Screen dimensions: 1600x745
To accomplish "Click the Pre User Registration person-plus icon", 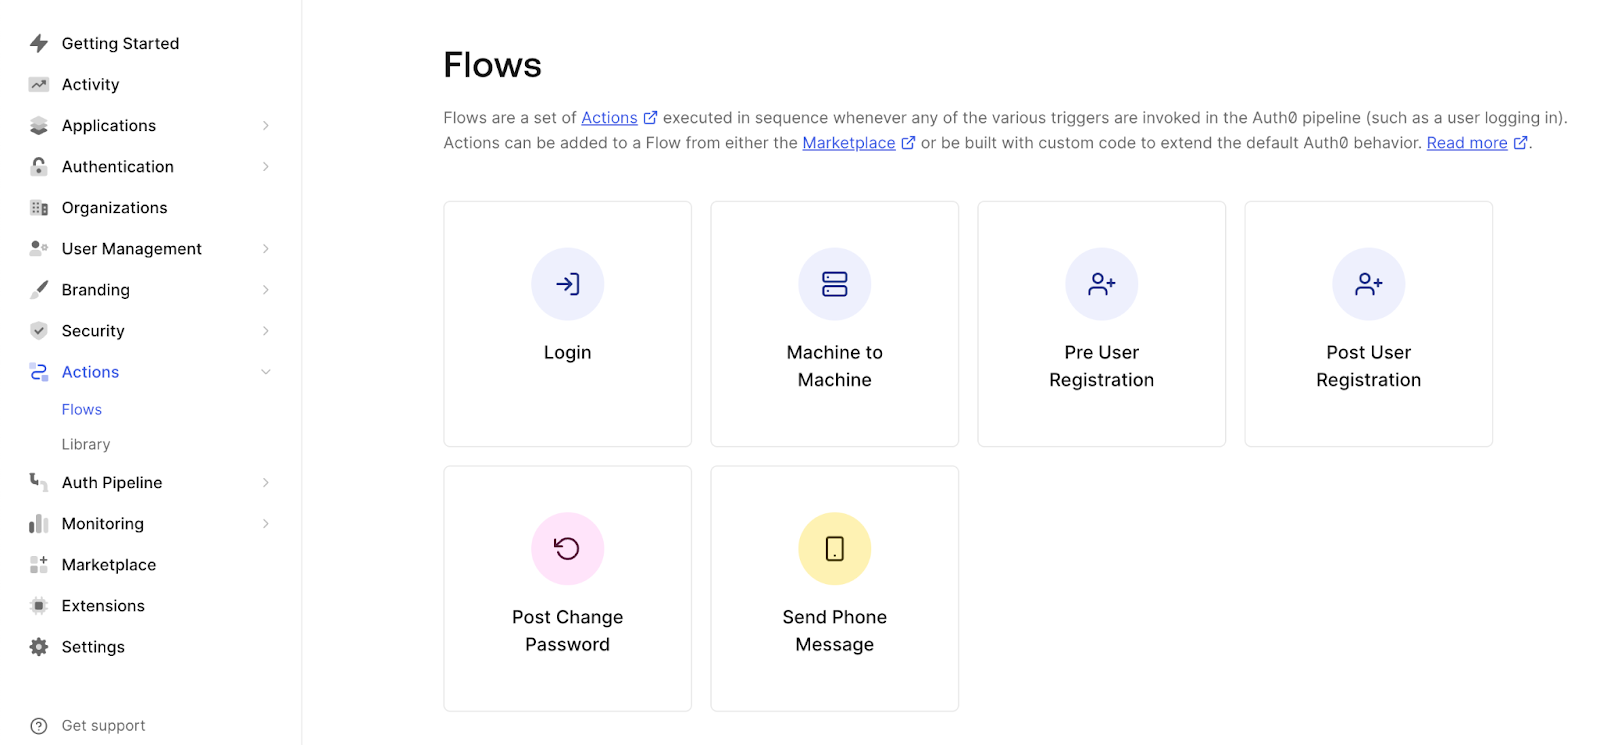I will [1102, 284].
